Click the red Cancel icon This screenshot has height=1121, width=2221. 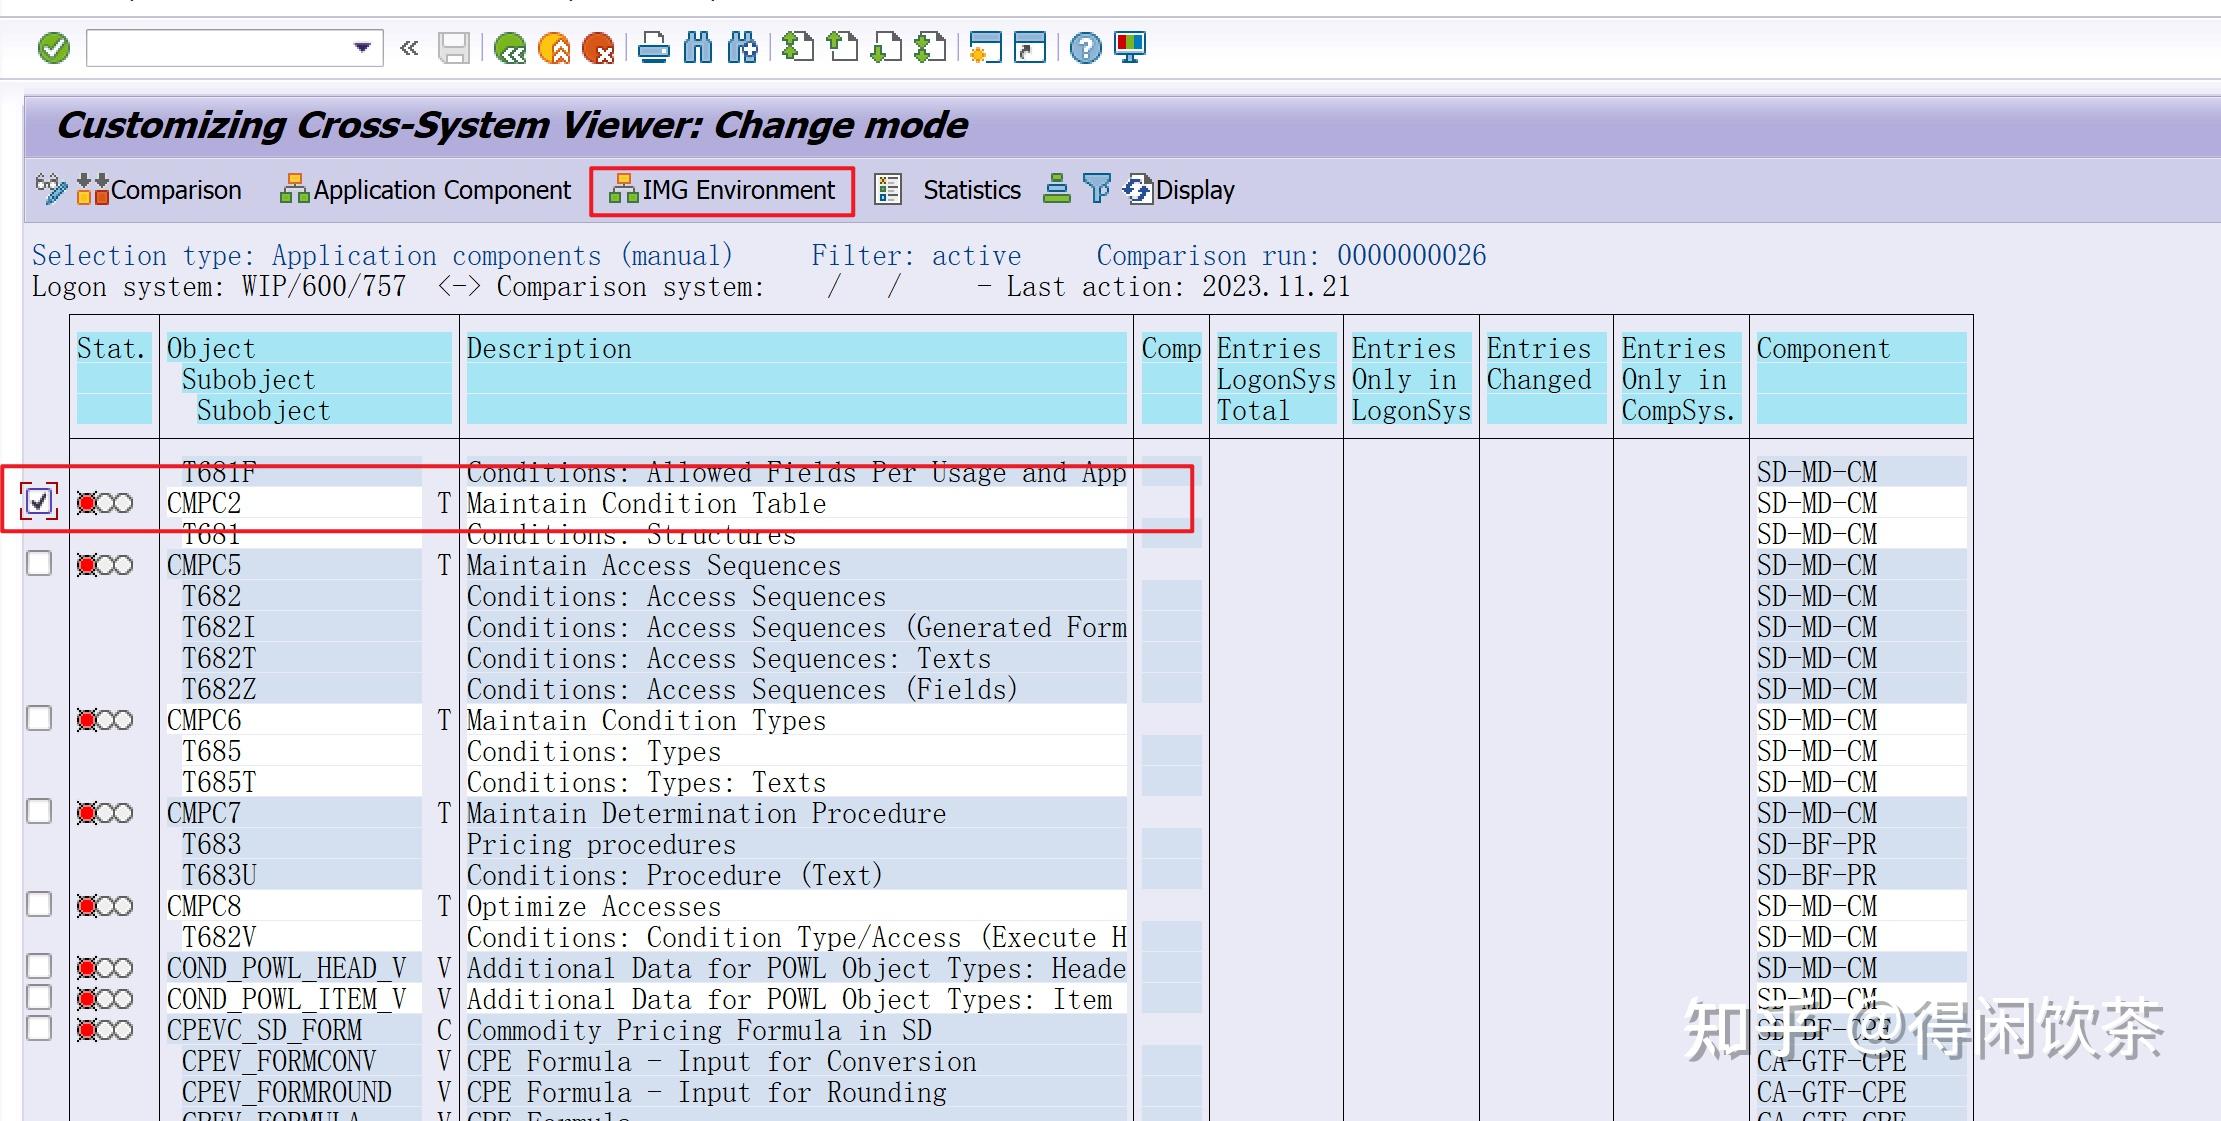coord(598,48)
